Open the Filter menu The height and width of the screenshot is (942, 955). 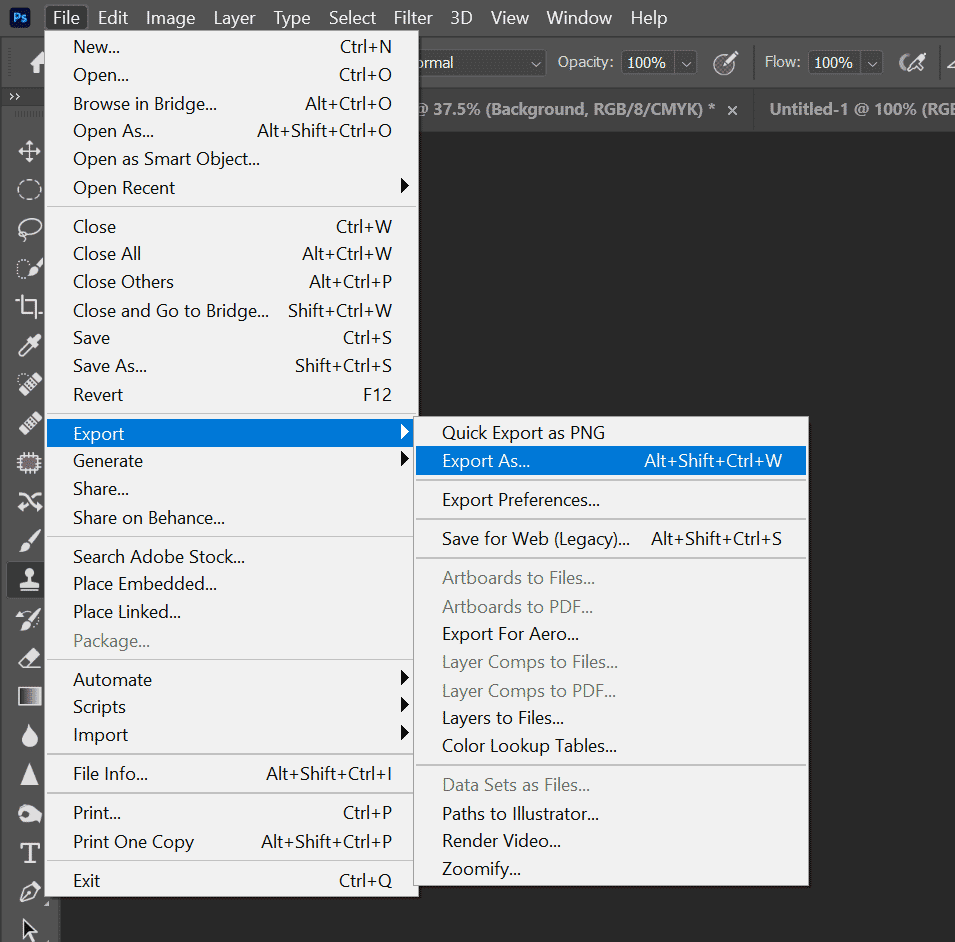[413, 17]
